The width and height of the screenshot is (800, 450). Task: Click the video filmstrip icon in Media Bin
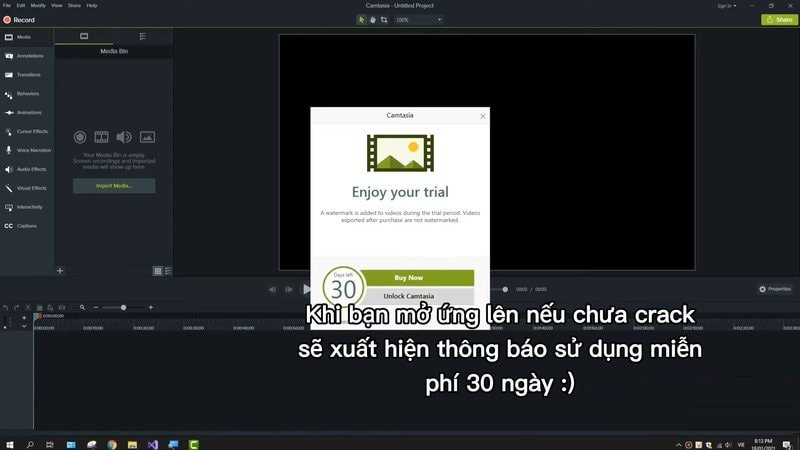(x=102, y=137)
